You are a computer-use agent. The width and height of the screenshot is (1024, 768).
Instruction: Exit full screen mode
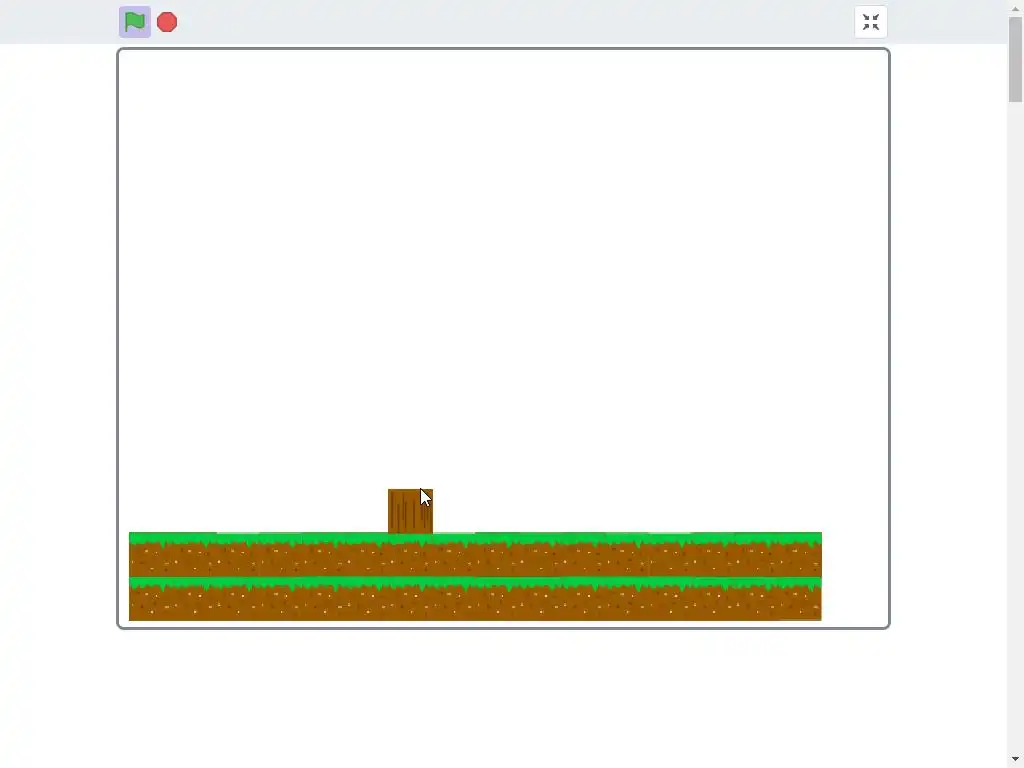[871, 22]
